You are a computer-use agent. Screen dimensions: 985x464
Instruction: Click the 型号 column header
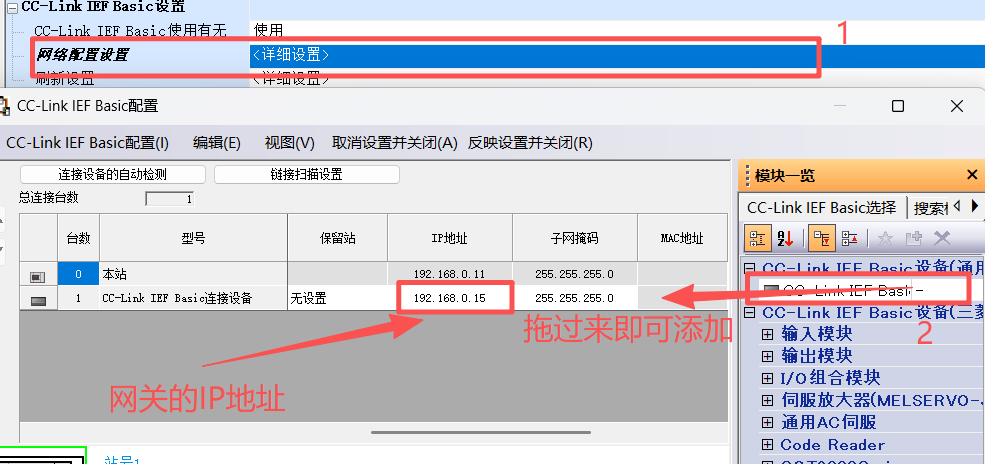click(x=193, y=238)
